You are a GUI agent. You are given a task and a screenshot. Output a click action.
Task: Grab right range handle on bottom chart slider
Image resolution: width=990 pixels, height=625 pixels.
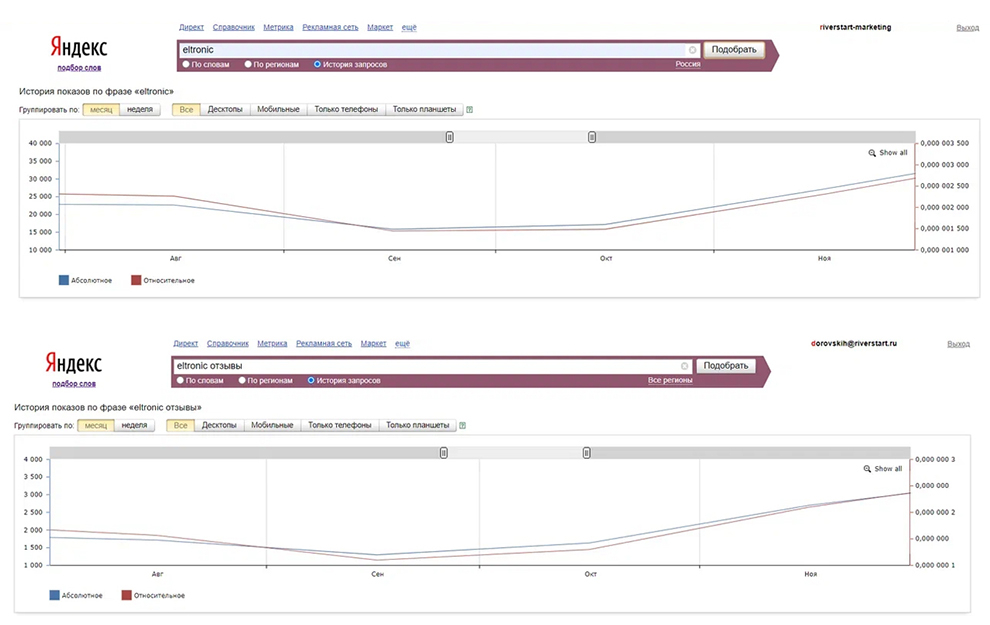tap(587, 453)
